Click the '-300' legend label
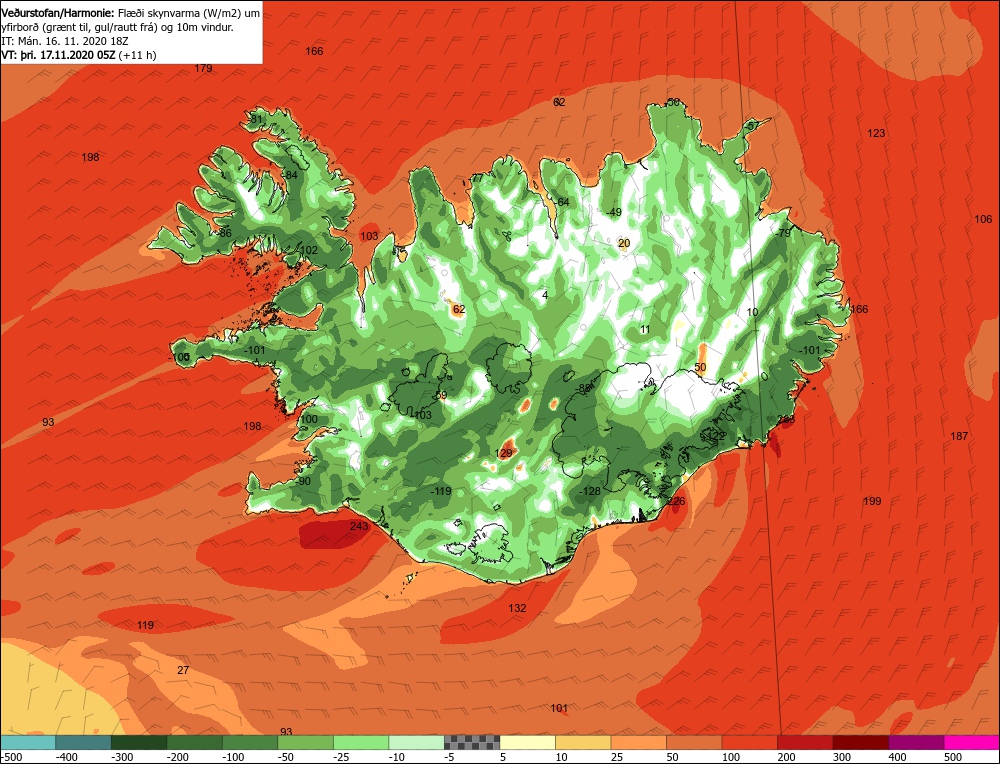Viewport: 1000px width, 764px height. 122,757
